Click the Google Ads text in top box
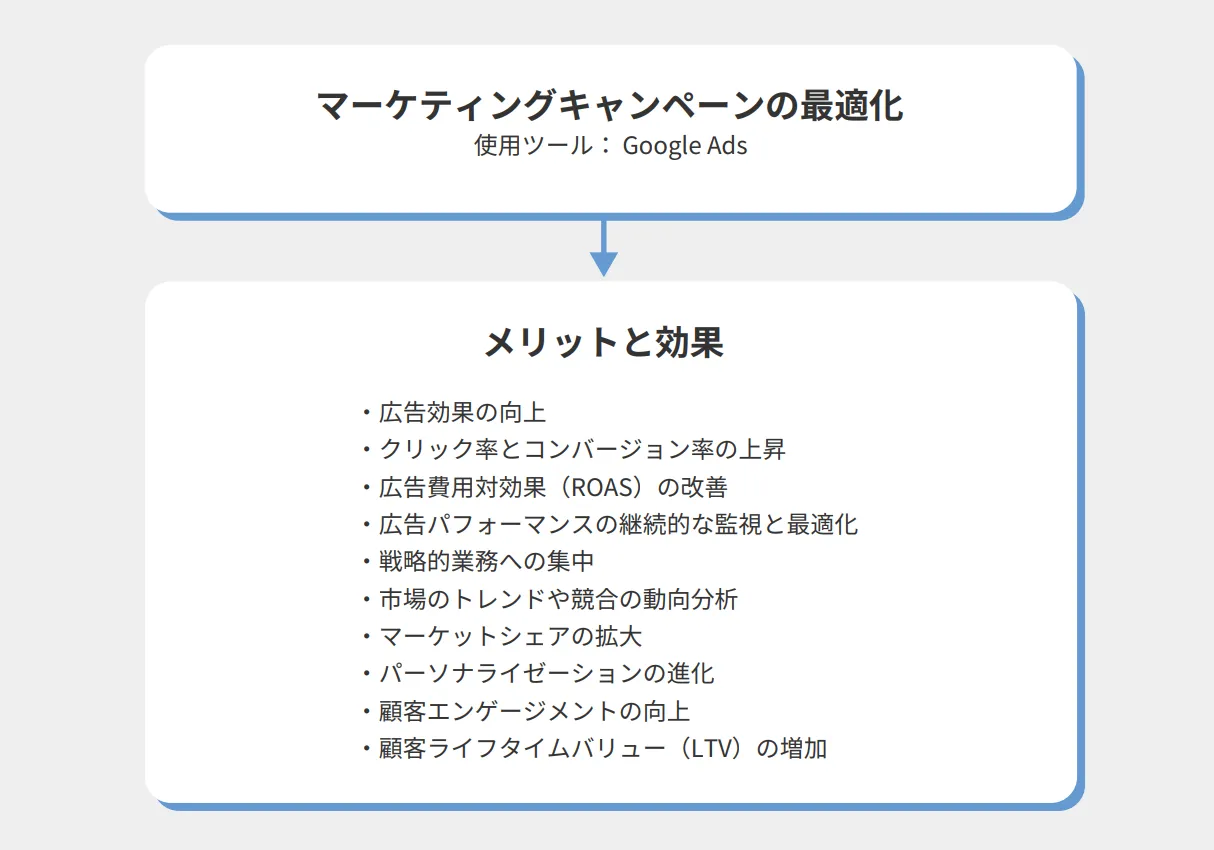Screen dimensions: 1214x850 (x=685, y=146)
